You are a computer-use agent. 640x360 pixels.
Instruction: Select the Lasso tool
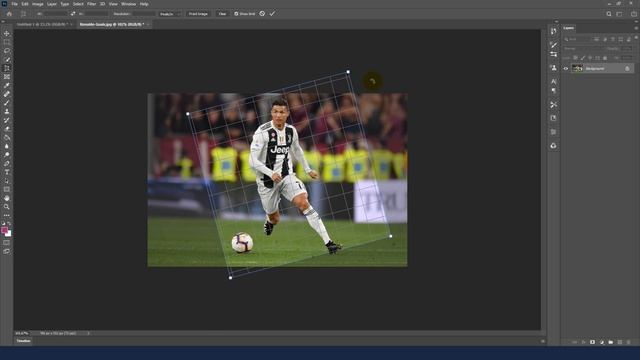click(x=7, y=51)
